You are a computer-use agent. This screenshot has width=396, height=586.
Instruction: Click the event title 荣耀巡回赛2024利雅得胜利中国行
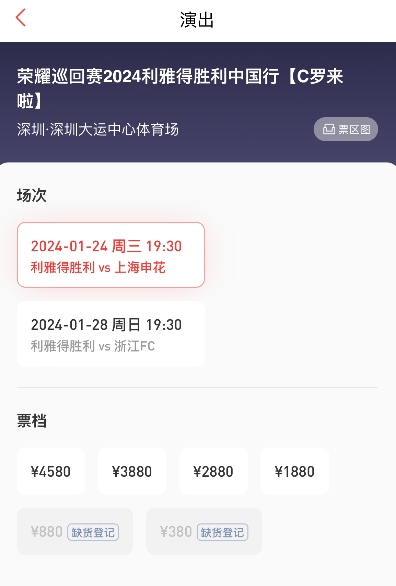[148, 77]
